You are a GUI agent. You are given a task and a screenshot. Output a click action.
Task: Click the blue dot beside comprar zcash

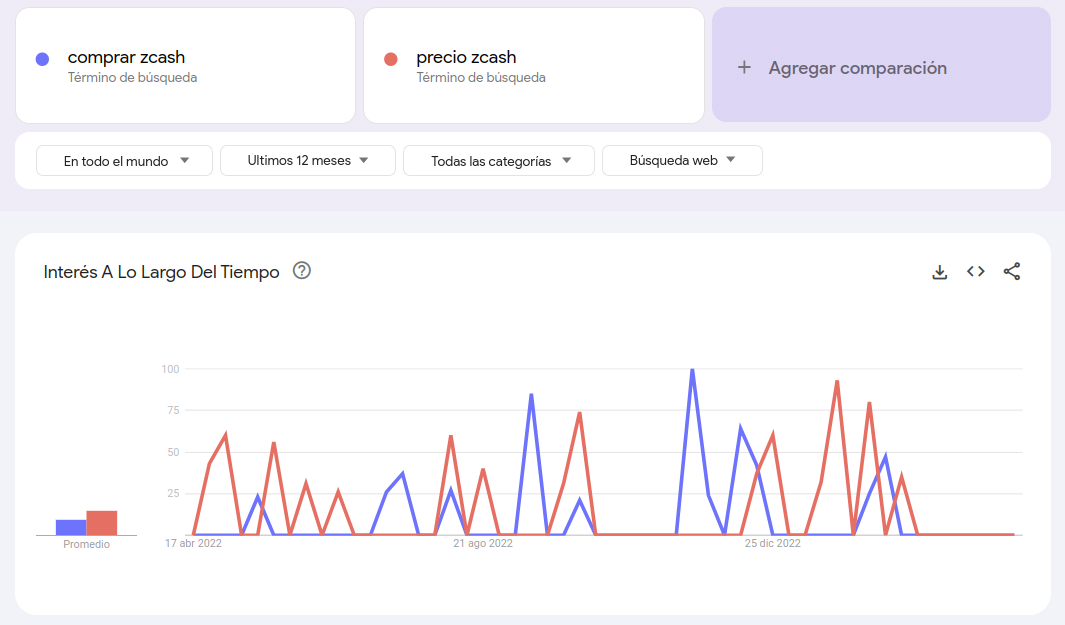pyautogui.click(x=42, y=59)
